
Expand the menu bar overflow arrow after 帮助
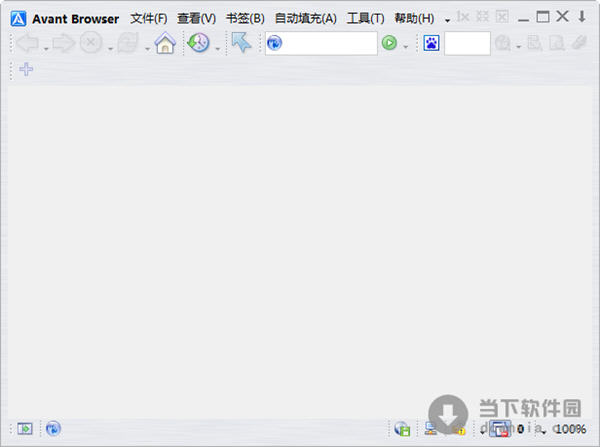(447, 19)
